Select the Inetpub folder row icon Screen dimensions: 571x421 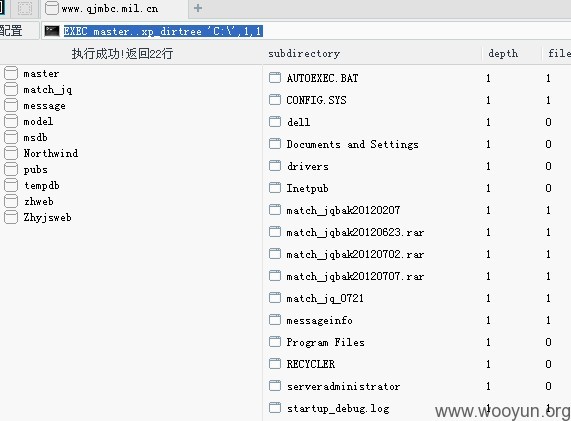pyautogui.click(x=275, y=188)
